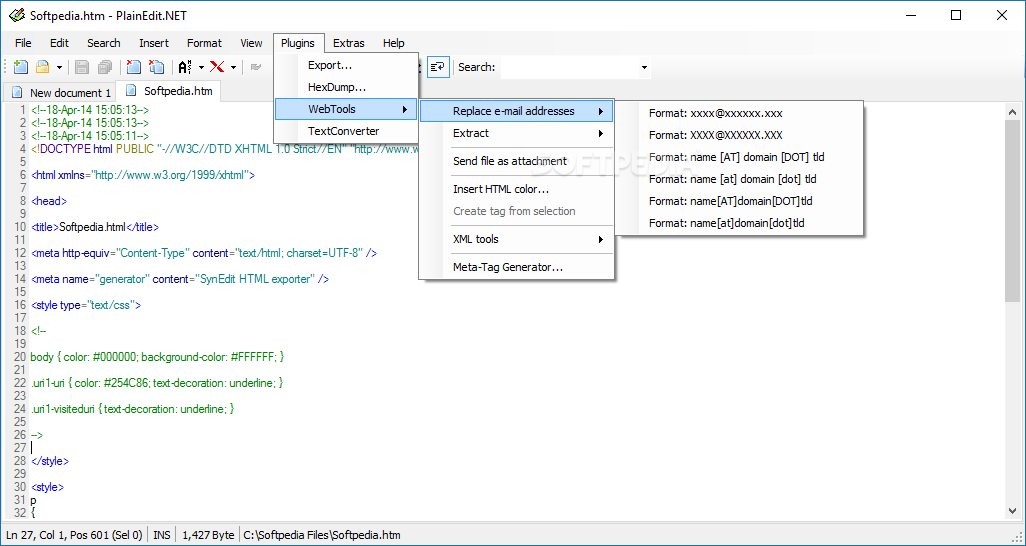Viewport: 1026px width, 546px height.
Task: Expand the Open file dropdown arrow
Action: (59, 67)
